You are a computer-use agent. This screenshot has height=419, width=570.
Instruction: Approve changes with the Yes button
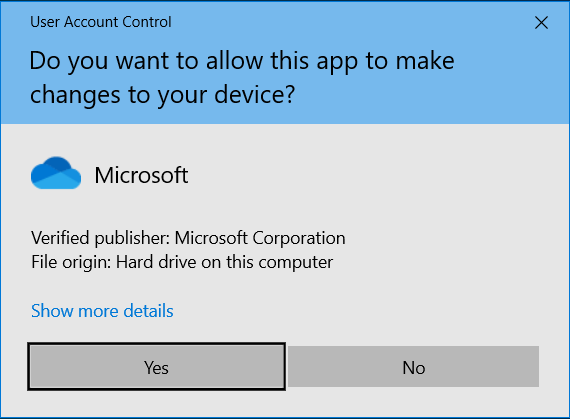156,367
